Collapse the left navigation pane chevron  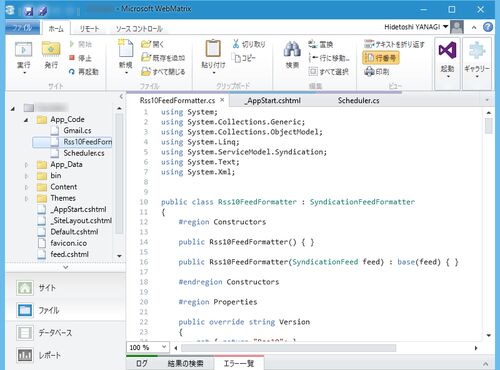(121, 97)
